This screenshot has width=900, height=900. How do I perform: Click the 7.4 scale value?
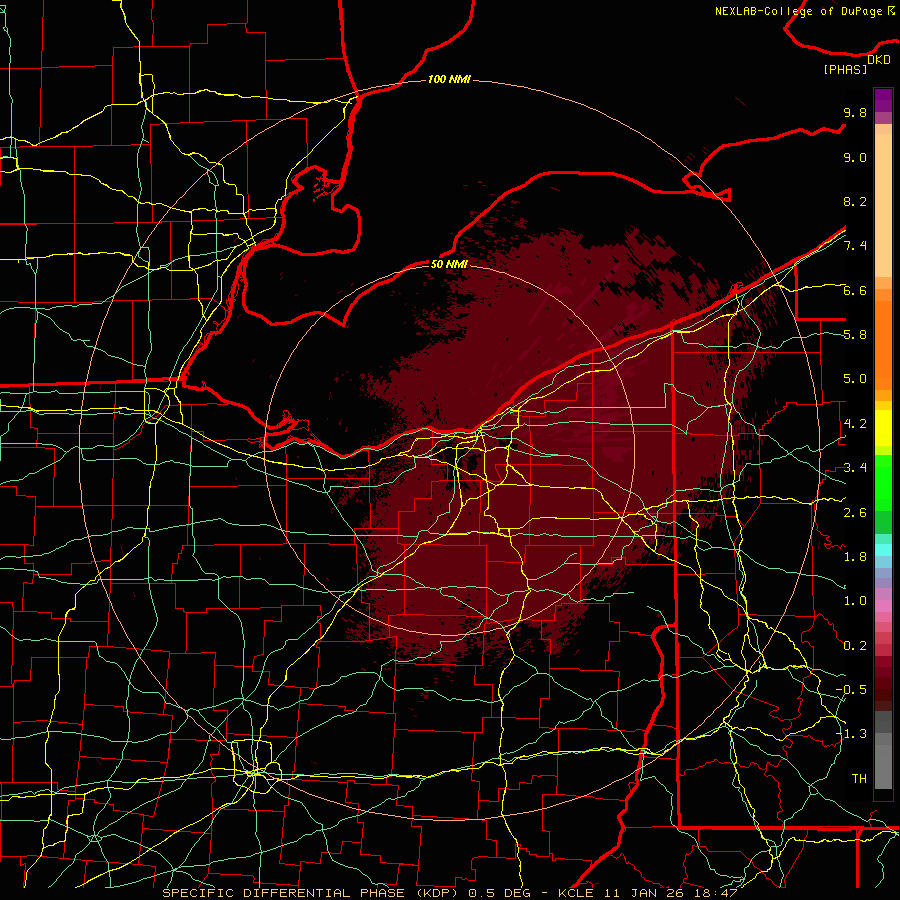(855, 246)
